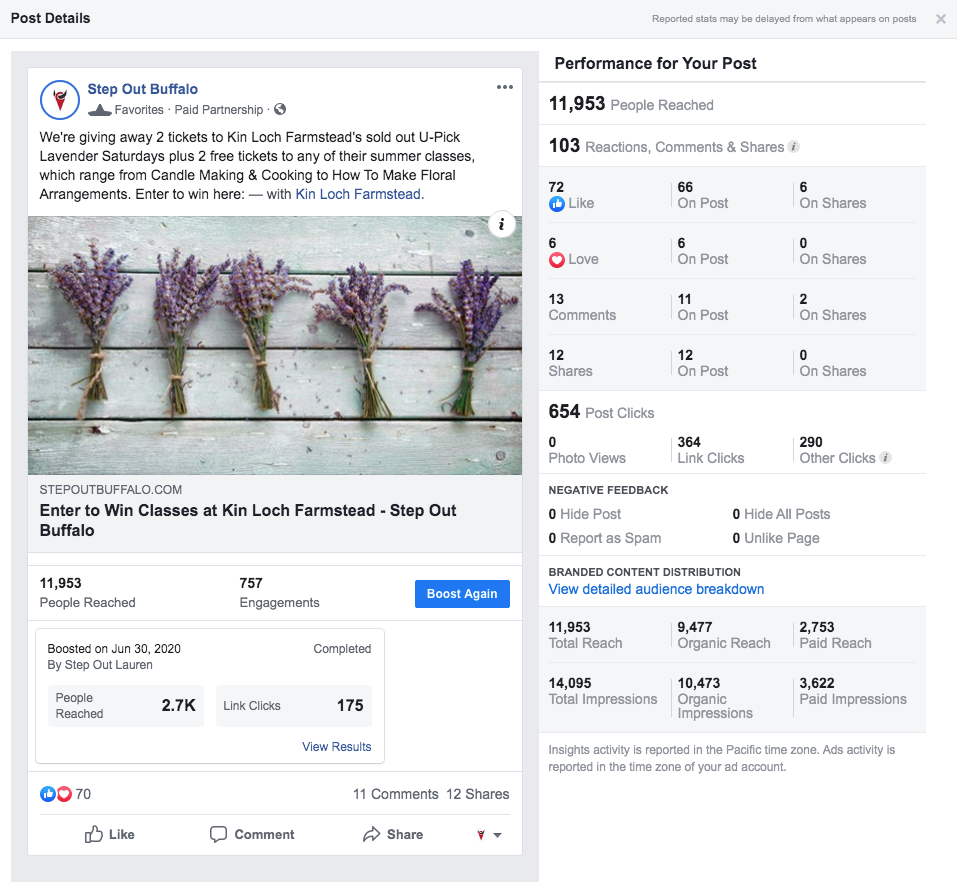Click the 12 Shares count under post
This screenshot has height=890, width=957.
477,794
